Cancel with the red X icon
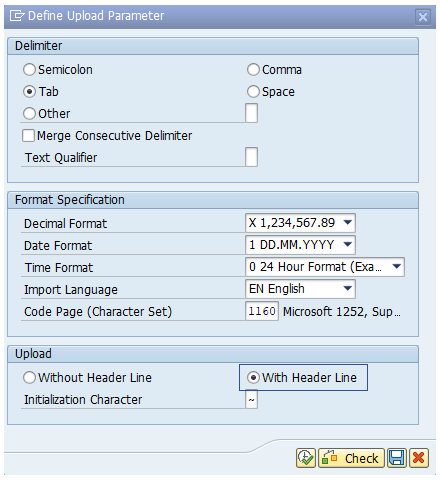 pos(419,458)
